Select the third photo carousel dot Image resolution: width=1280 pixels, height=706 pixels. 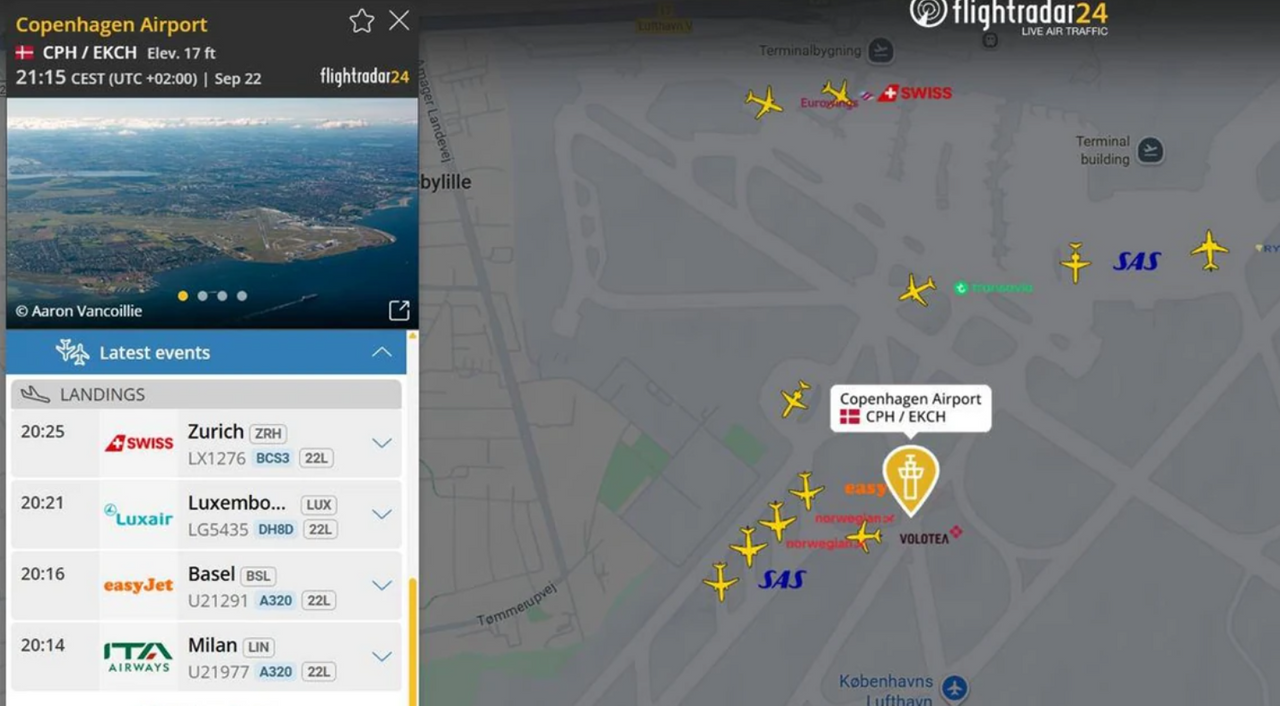[x=222, y=296]
